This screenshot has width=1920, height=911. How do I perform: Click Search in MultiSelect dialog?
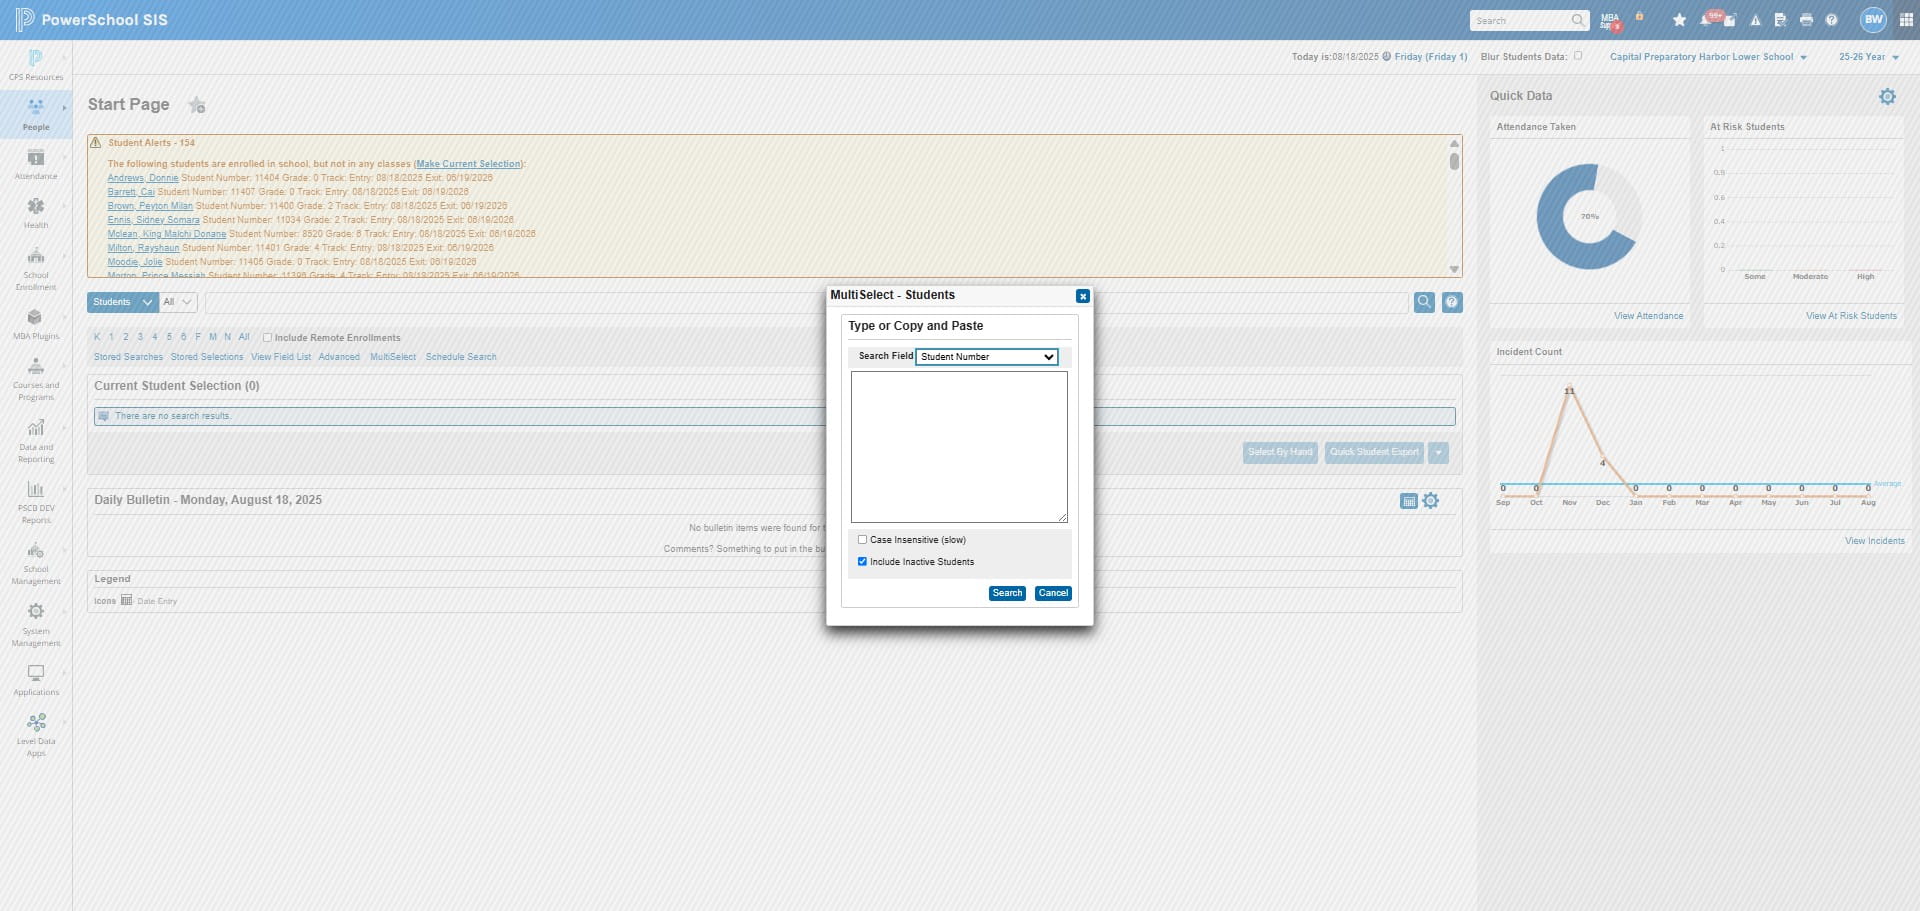tap(1007, 593)
